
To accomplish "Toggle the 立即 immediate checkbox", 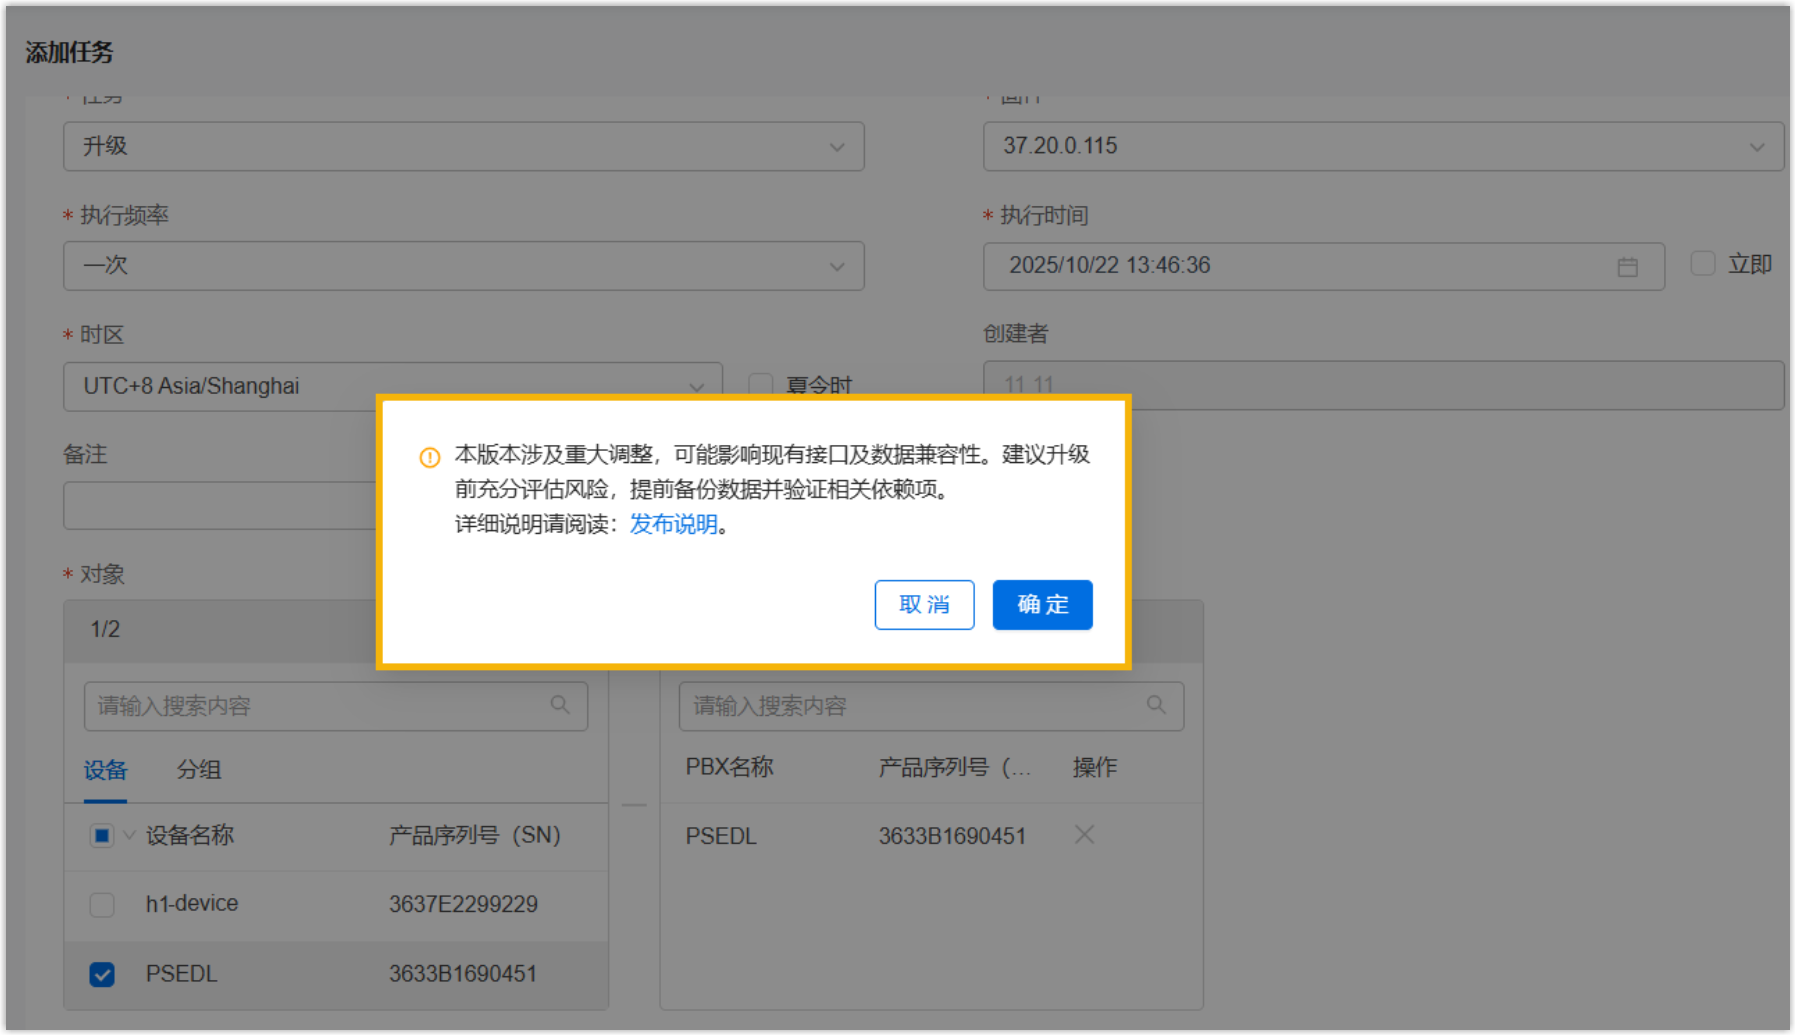I will [x=1702, y=264].
